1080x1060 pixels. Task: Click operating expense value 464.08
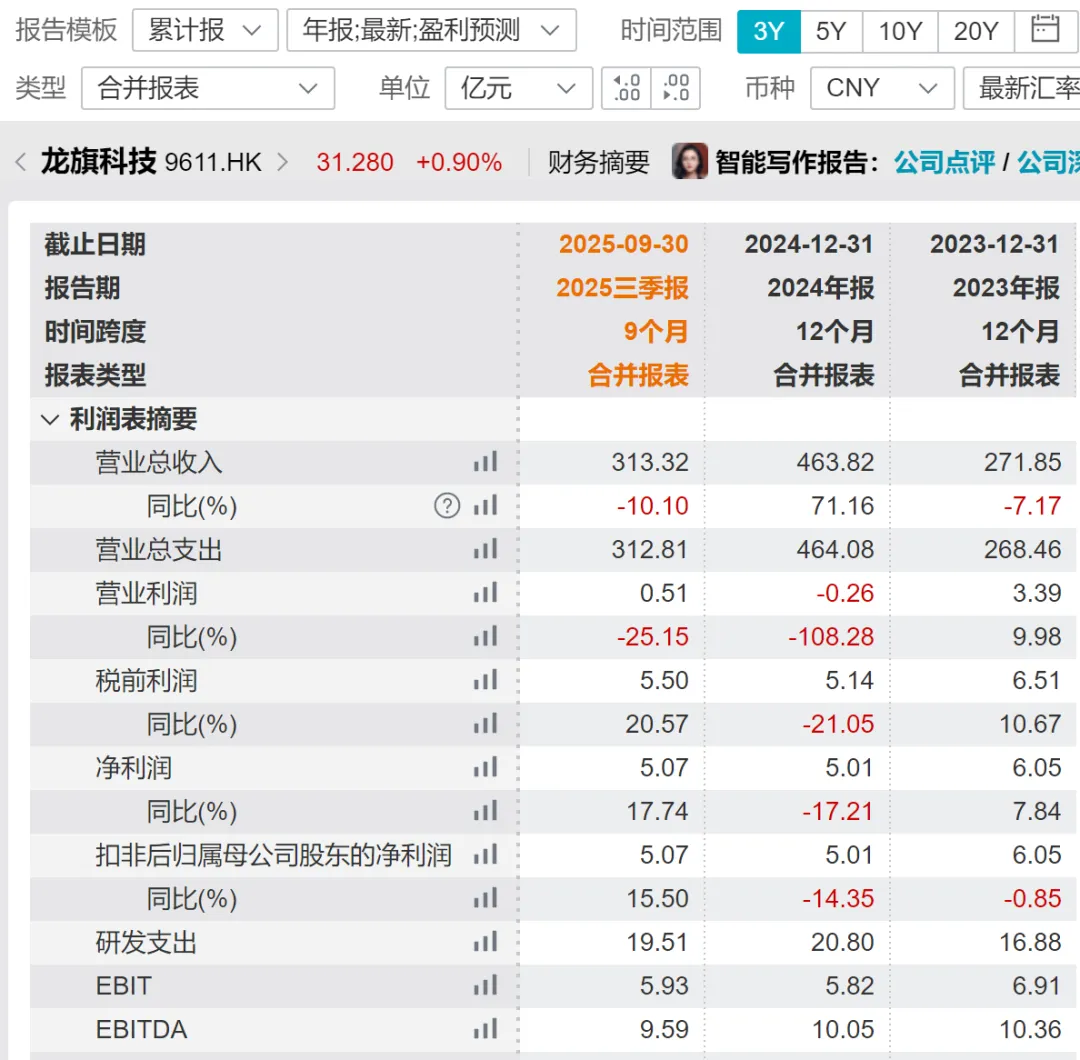(835, 550)
